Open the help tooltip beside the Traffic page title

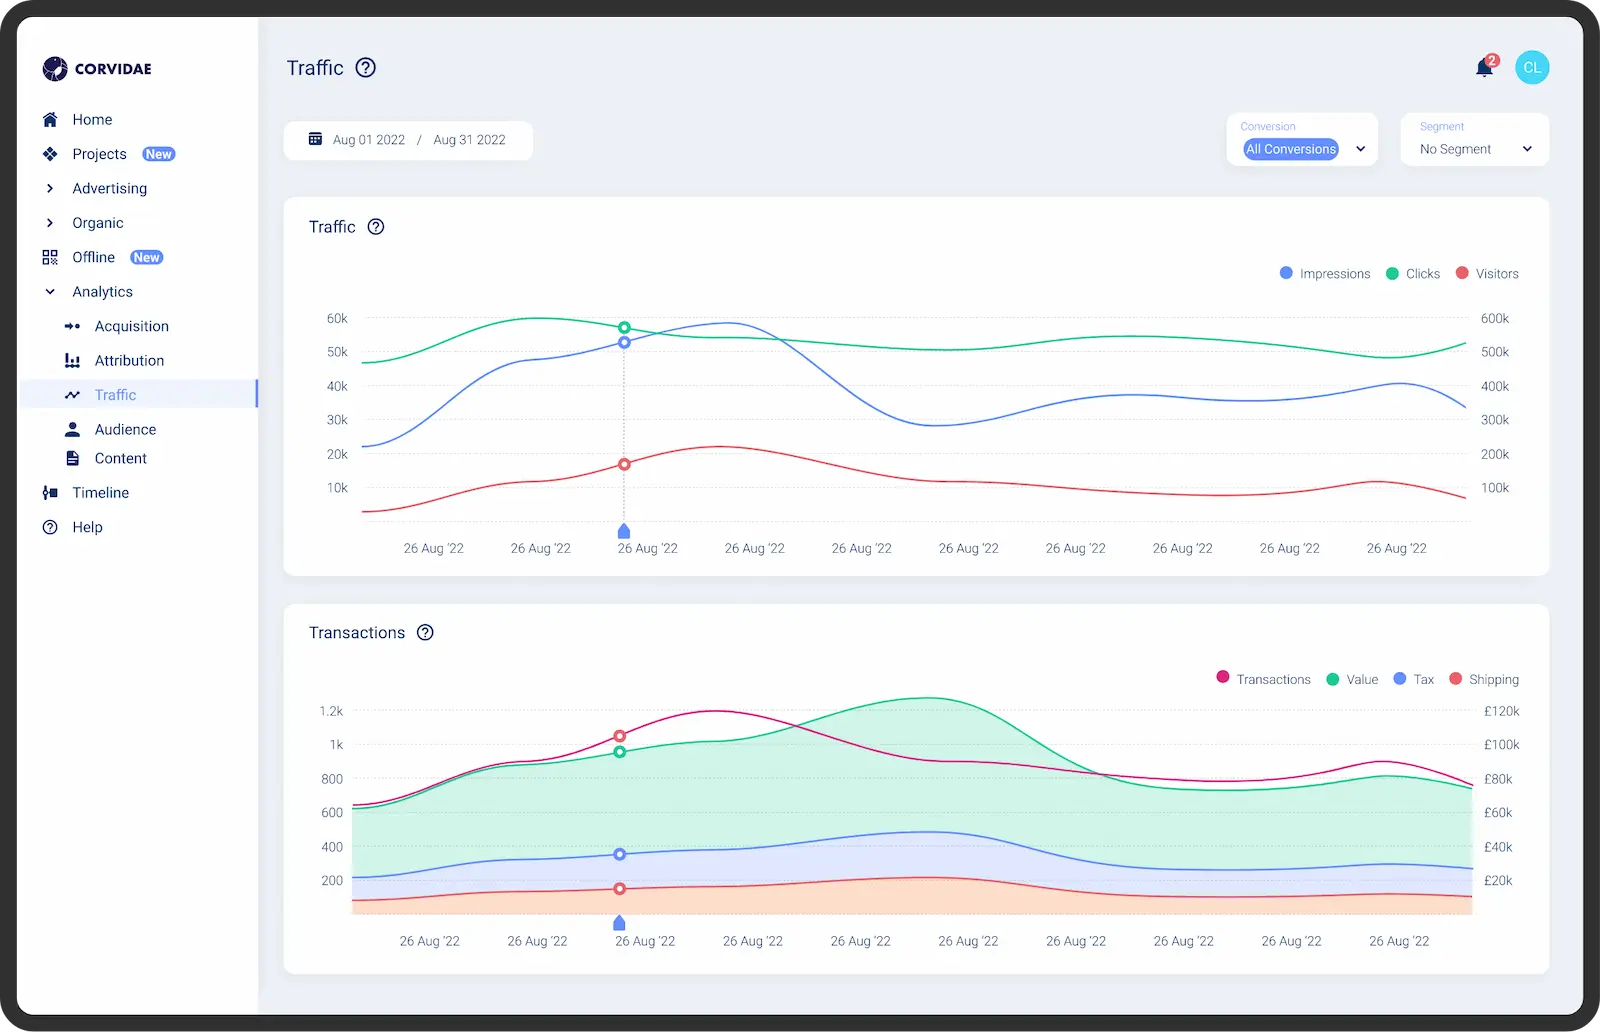[366, 67]
